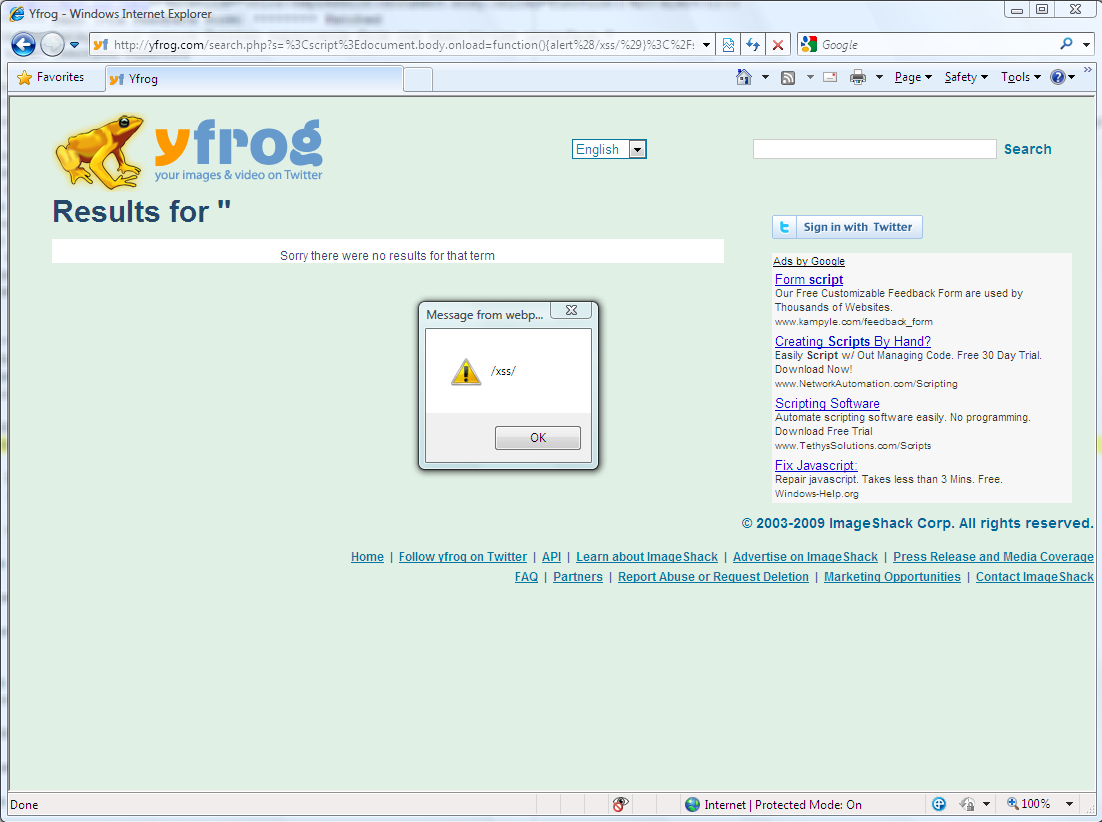Click the Help question mark icon
The image size is (1102, 822).
1058,77
